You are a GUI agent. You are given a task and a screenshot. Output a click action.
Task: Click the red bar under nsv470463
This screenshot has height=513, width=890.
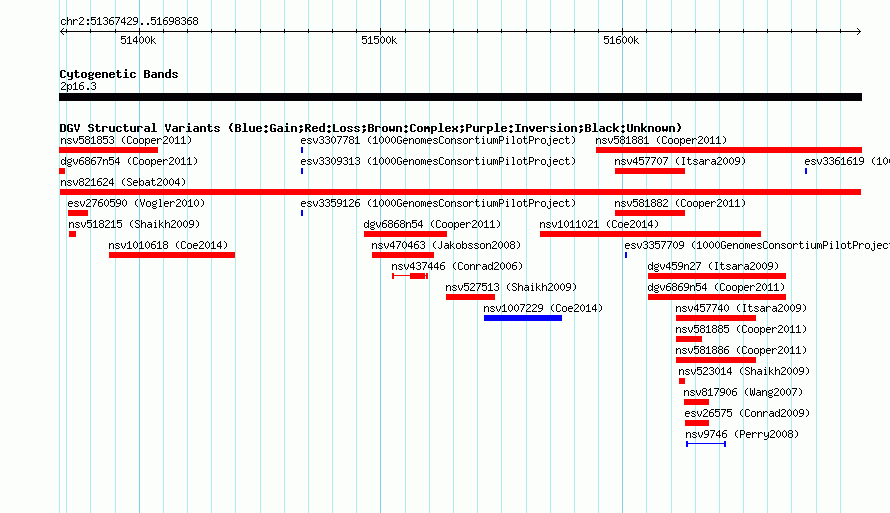(x=403, y=255)
